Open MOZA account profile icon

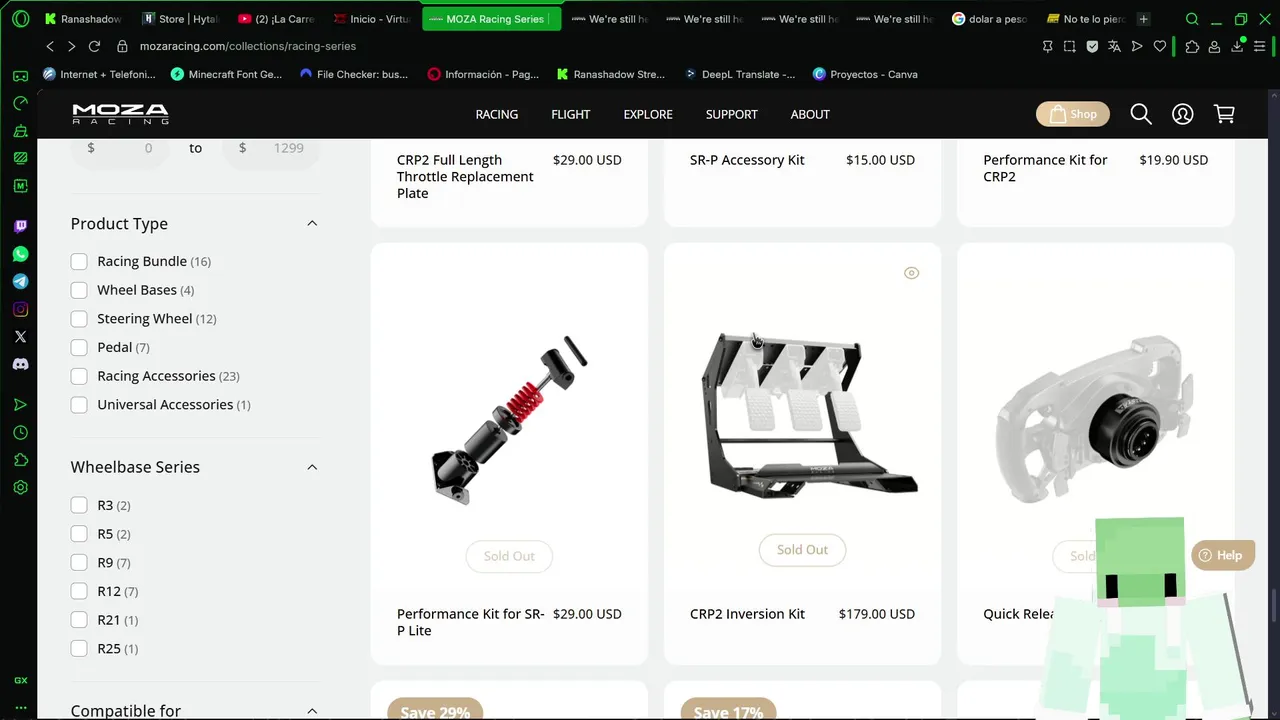tap(1183, 114)
